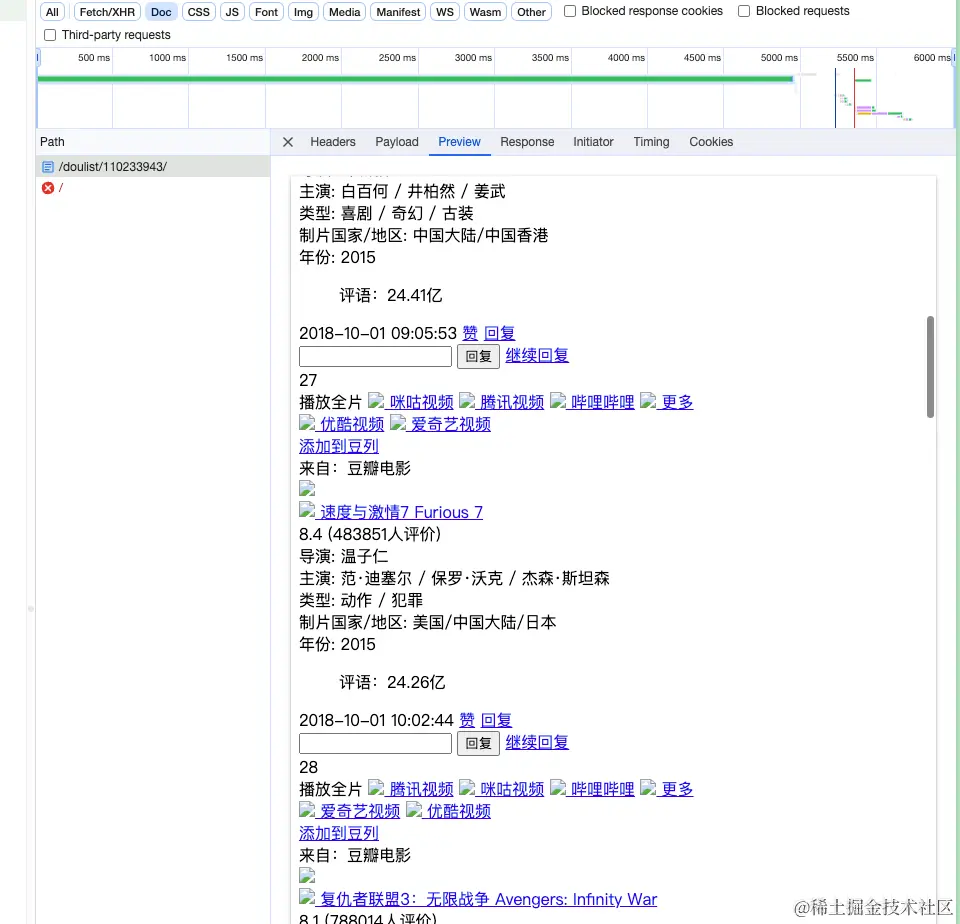Viewport: 960px width, 924px height.
Task: Open 优酷视频 link under item 27
Action: tap(342, 424)
